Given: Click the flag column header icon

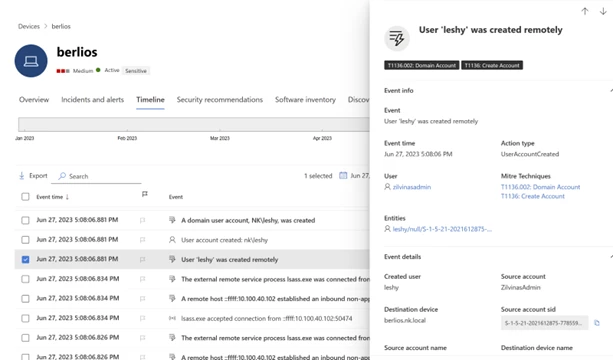Looking at the screenshot, I should tap(145, 194).
